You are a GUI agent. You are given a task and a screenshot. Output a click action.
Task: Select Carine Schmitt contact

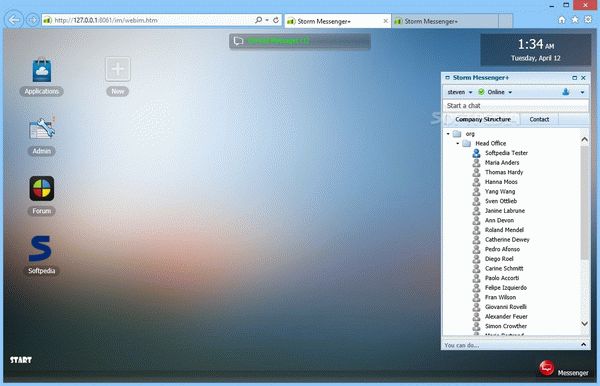click(x=504, y=269)
